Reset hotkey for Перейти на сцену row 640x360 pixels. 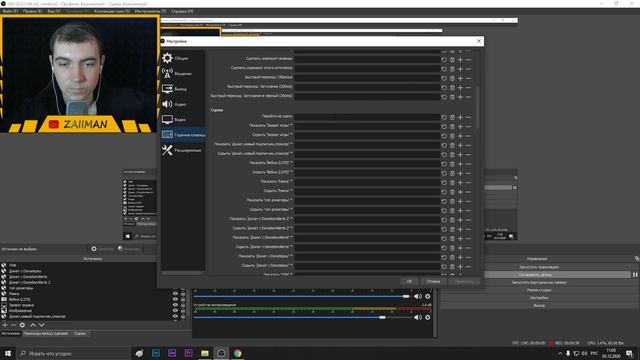[444, 117]
